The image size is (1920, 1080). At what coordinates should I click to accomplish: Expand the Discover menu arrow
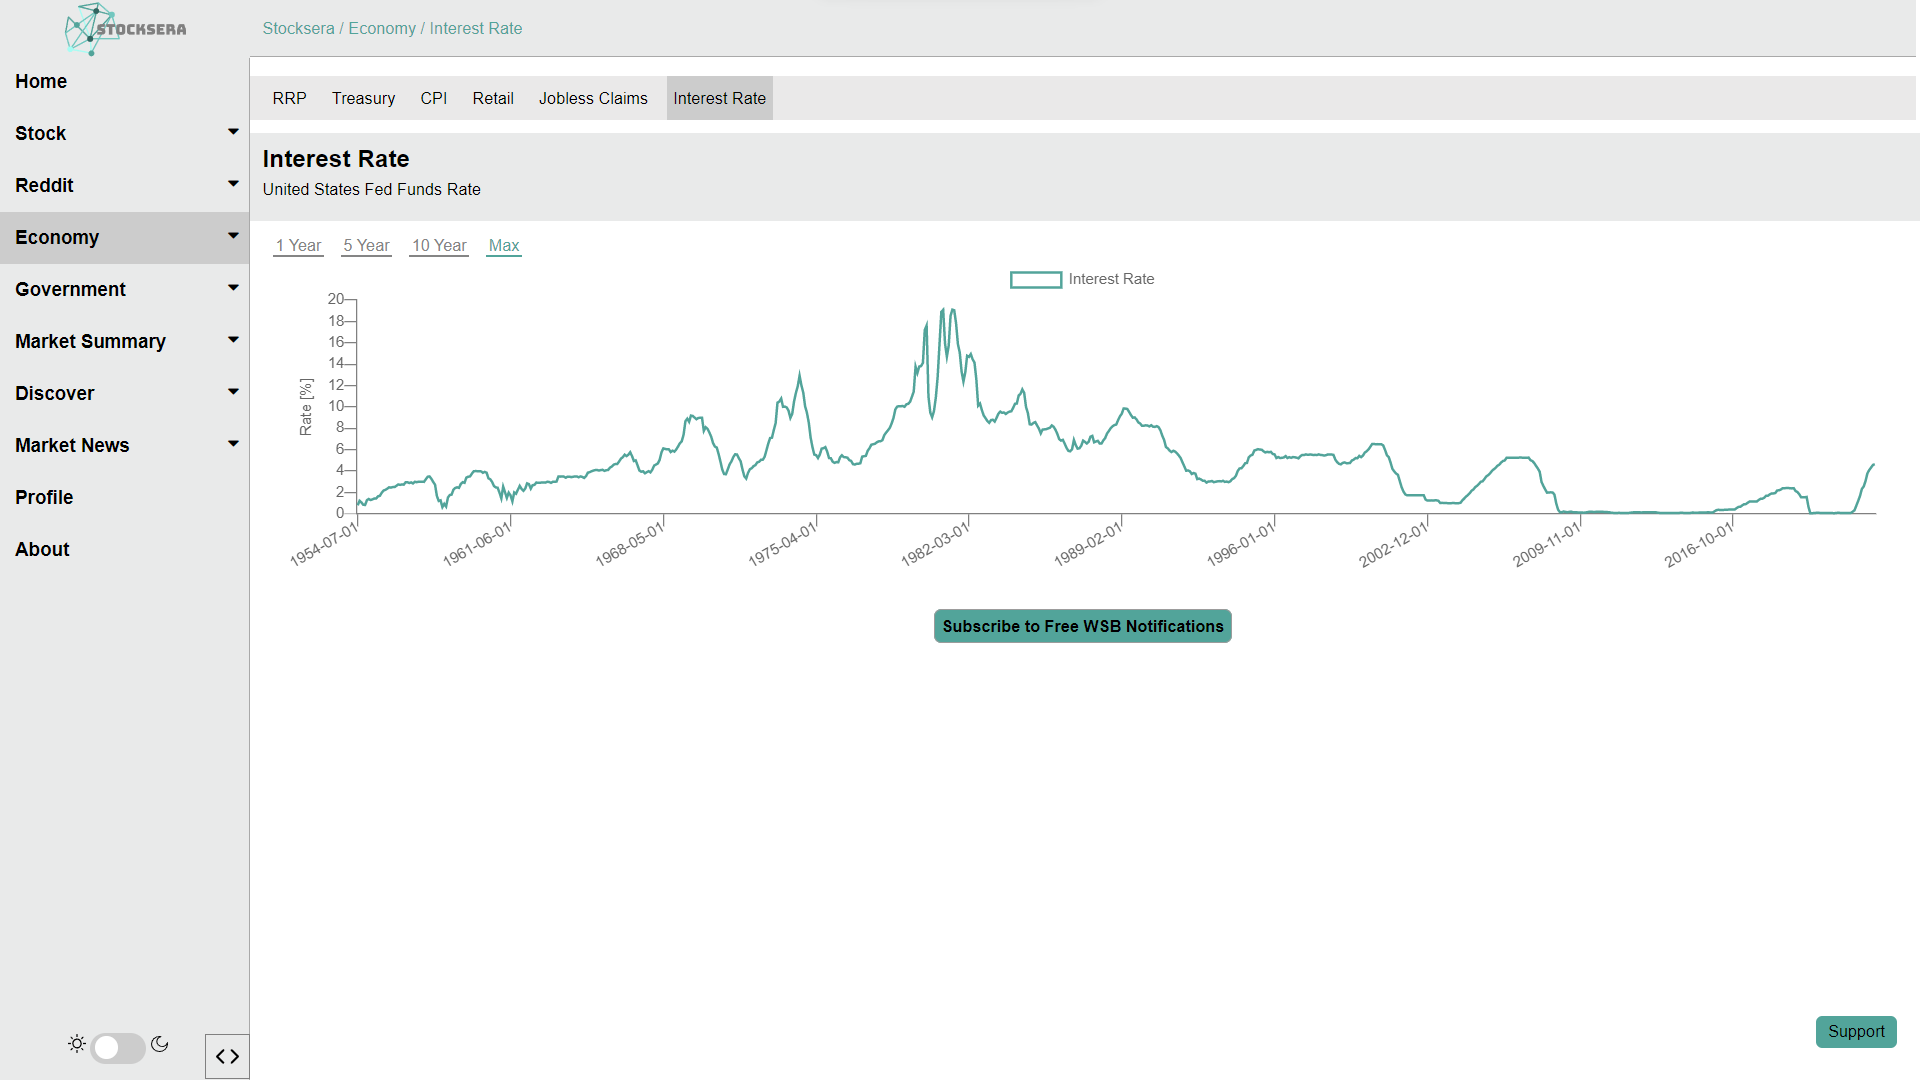pos(233,392)
